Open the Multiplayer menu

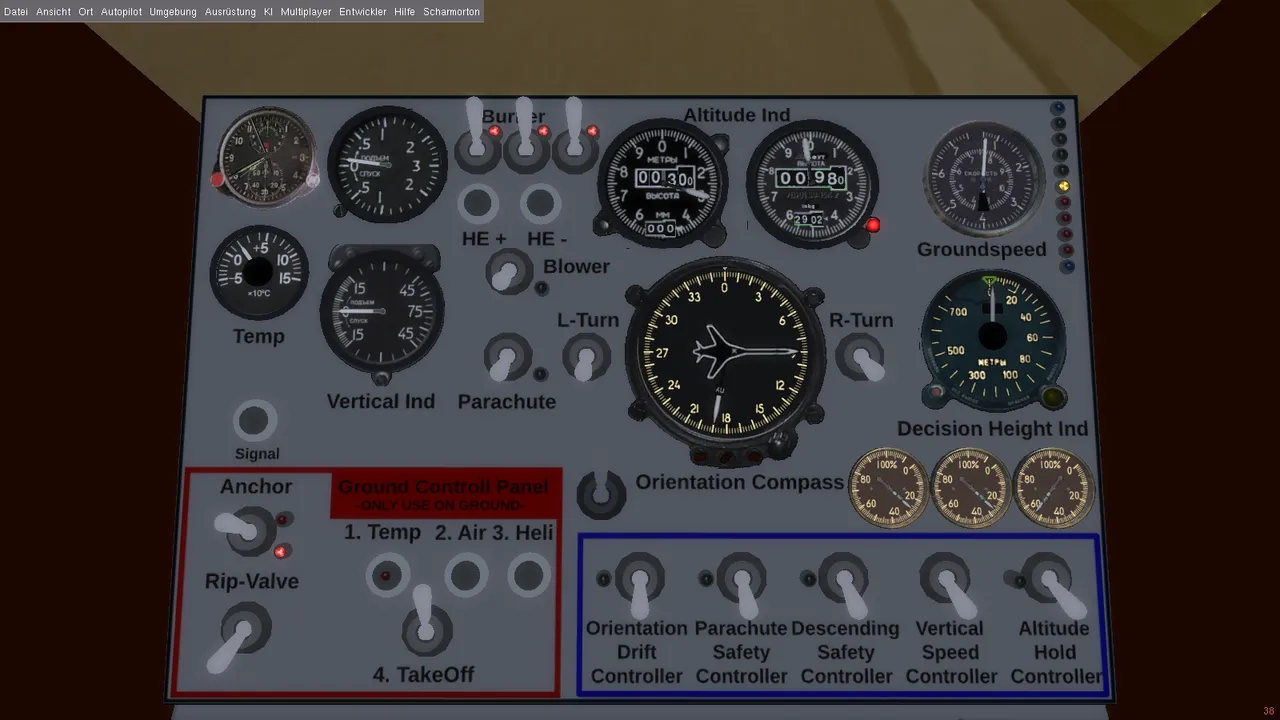point(306,12)
